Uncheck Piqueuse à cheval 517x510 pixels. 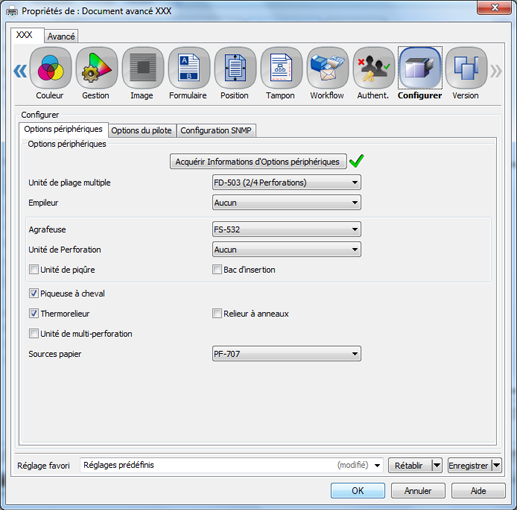(x=34, y=293)
